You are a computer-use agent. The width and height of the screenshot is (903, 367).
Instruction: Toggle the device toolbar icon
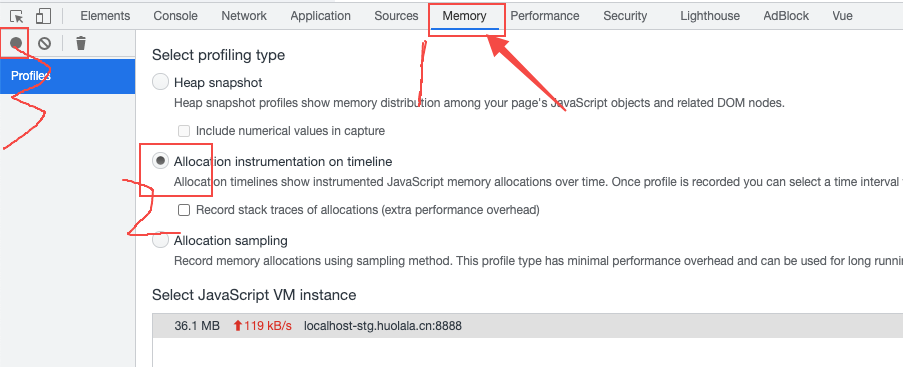(x=43, y=16)
